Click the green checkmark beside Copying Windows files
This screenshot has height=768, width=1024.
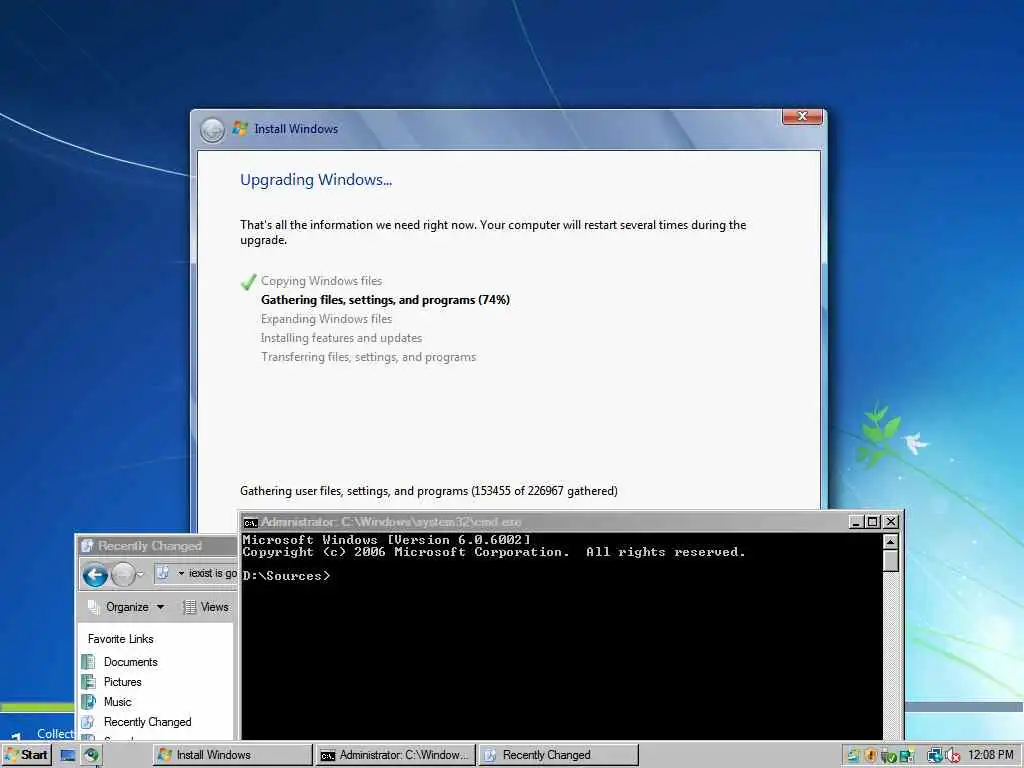(248, 282)
